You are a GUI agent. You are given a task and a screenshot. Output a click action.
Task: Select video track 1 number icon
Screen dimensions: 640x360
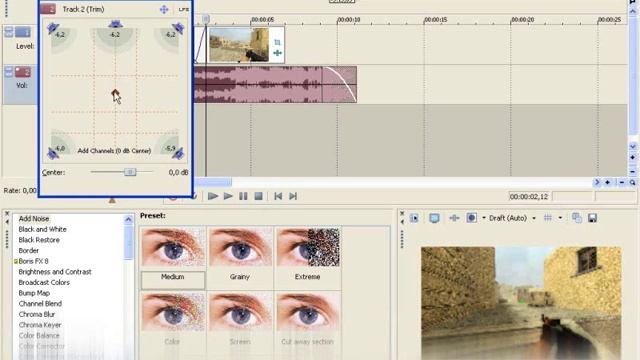pos(23,32)
